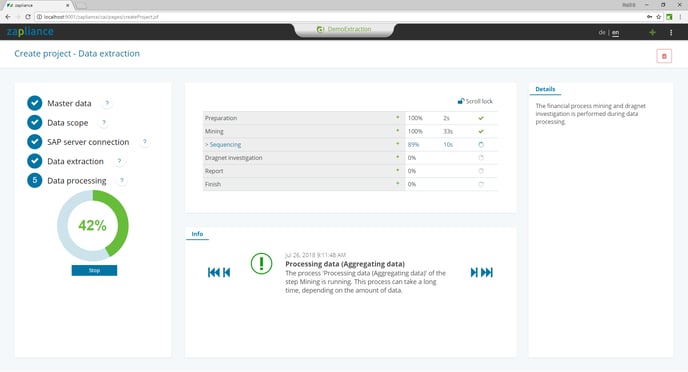Image resolution: width=688 pixels, height=372 pixels.
Task: Jump to last info message
Action: [x=487, y=272]
